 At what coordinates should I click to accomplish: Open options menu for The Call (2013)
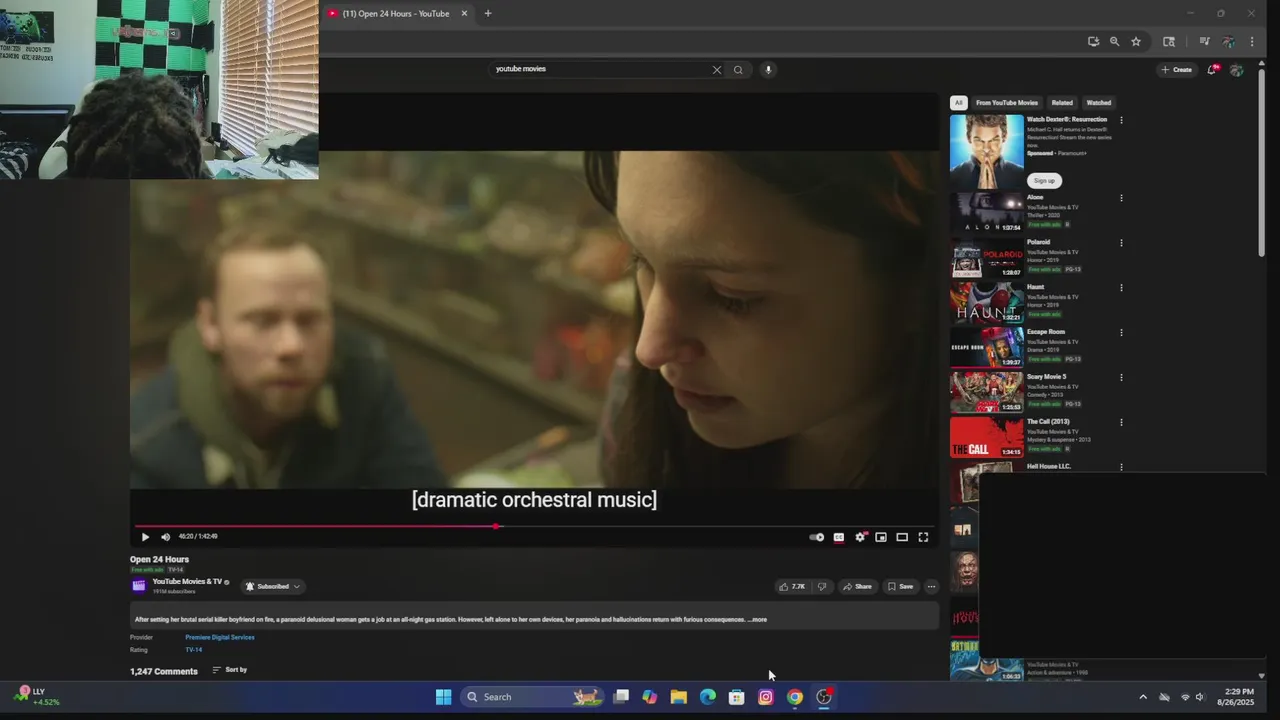(1121, 422)
